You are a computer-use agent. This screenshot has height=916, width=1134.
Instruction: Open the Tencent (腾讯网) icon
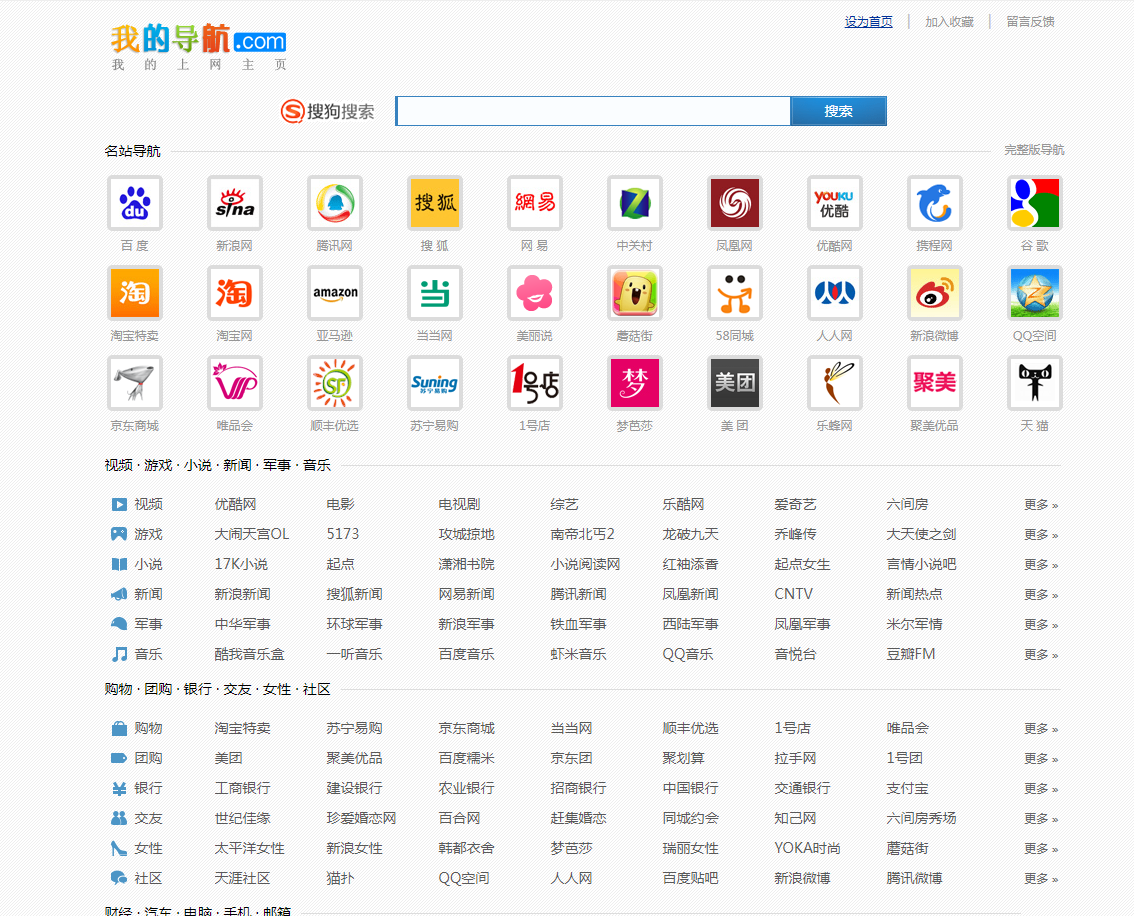click(334, 203)
